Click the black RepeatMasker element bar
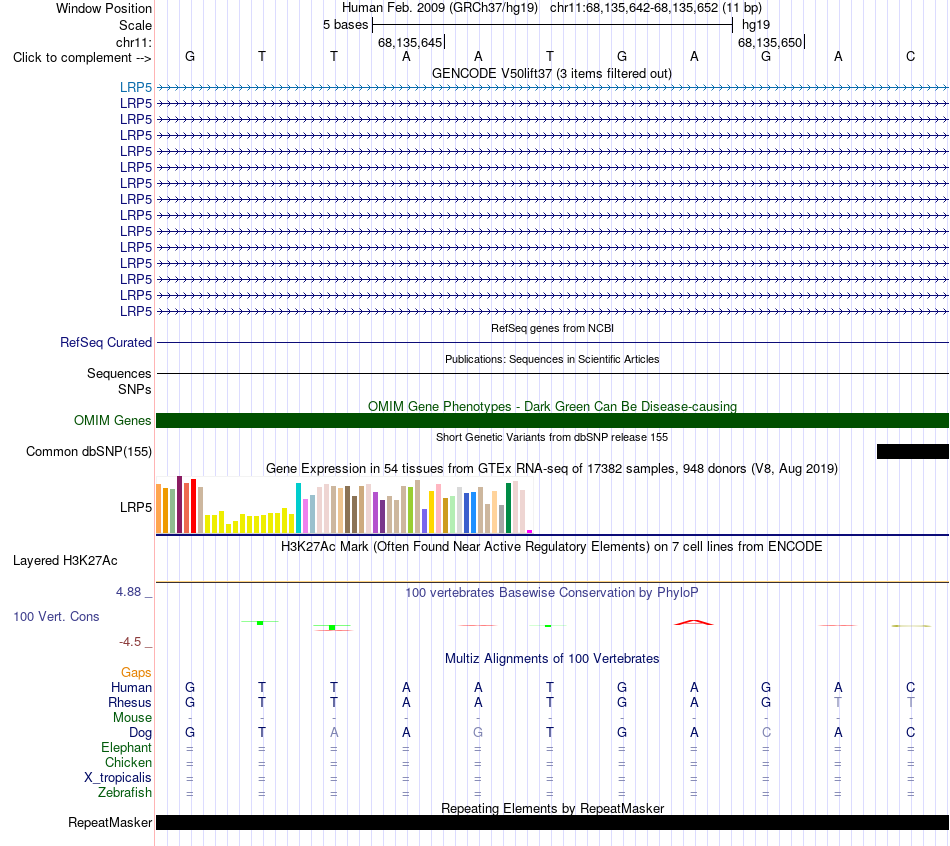The width and height of the screenshot is (950, 846). 553,822
